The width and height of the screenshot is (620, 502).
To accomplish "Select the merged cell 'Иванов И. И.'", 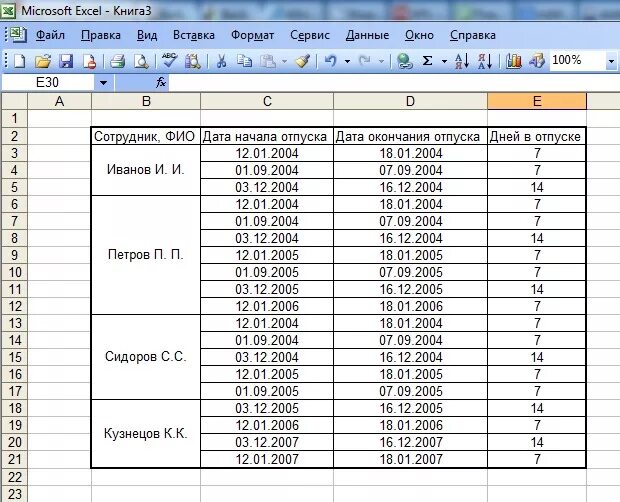I will [x=146, y=170].
